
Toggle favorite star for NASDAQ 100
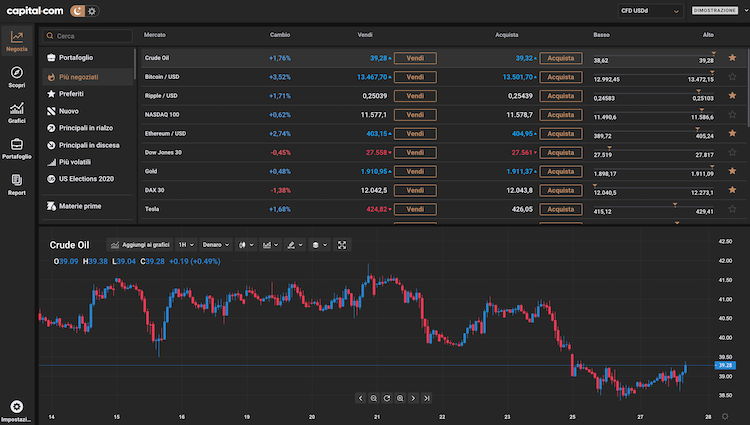coord(732,114)
